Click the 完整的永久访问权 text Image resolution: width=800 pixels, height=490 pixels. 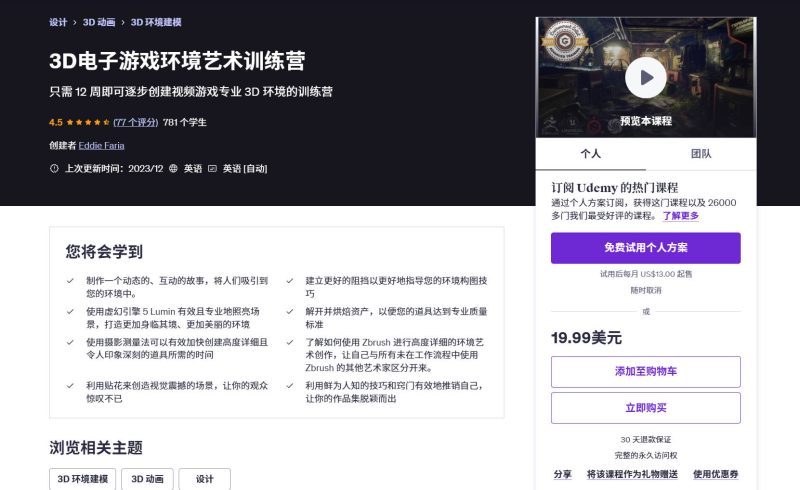coord(645,455)
